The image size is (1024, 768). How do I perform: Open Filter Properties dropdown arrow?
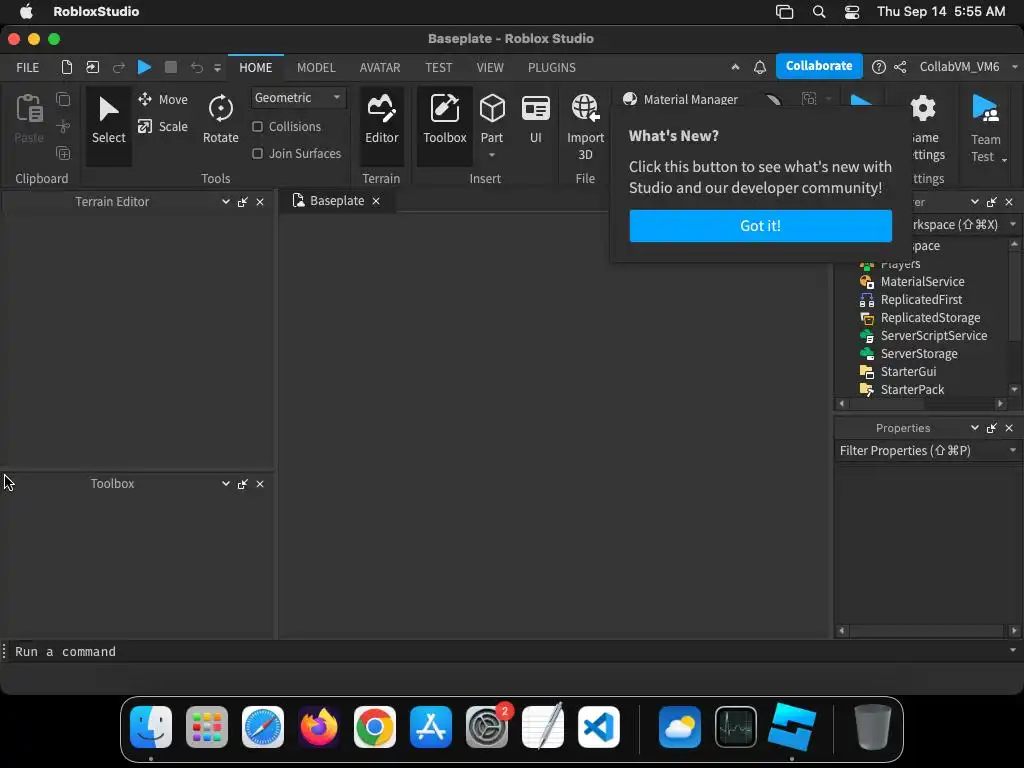(x=1013, y=450)
